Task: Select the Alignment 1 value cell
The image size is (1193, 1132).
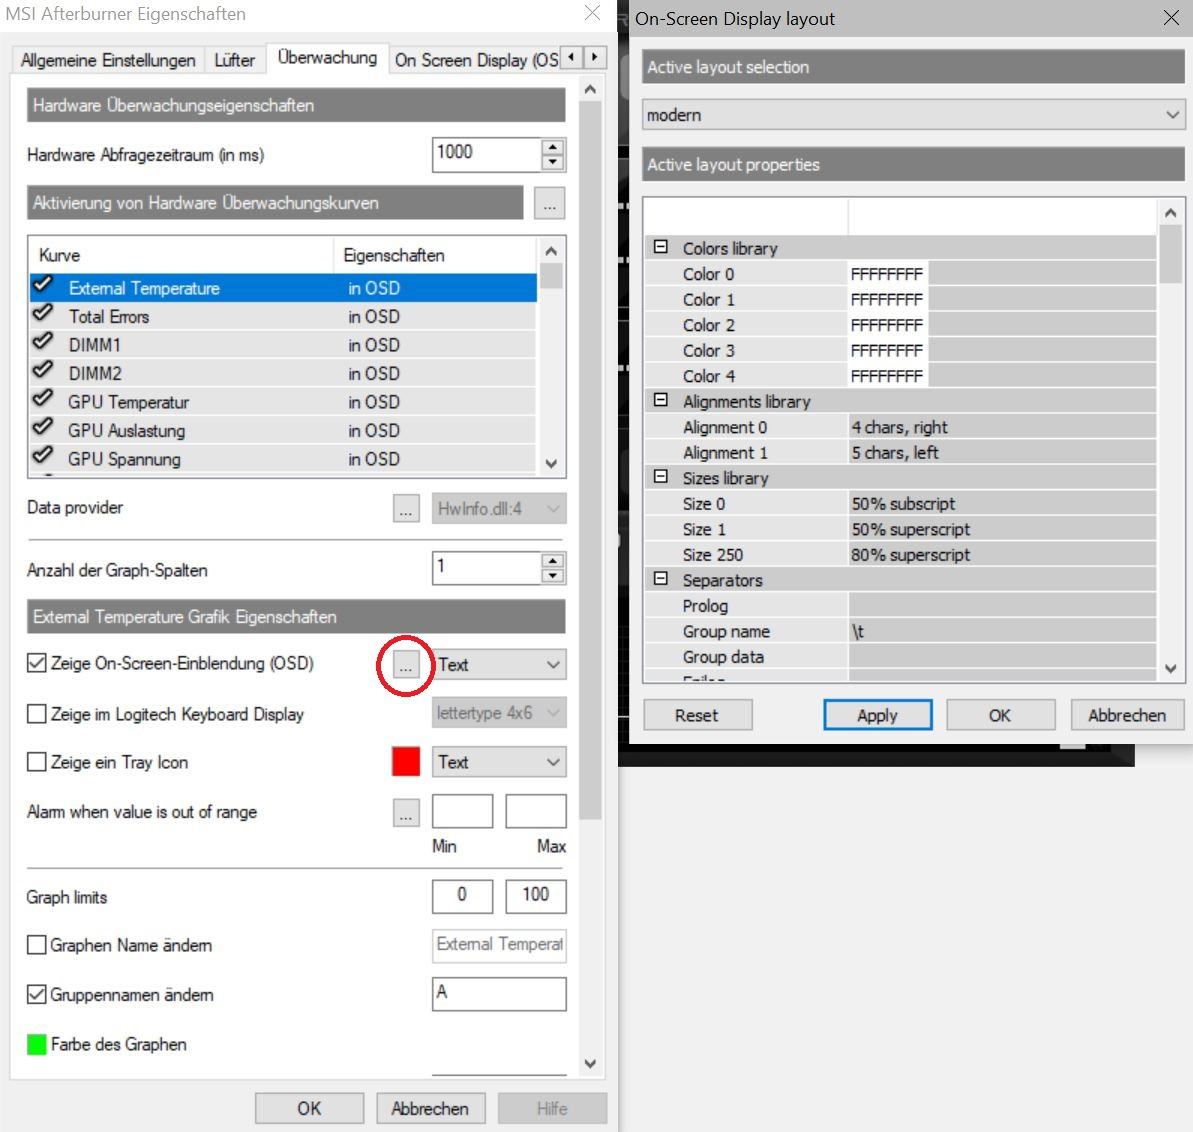Action: (x=1002, y=453)
